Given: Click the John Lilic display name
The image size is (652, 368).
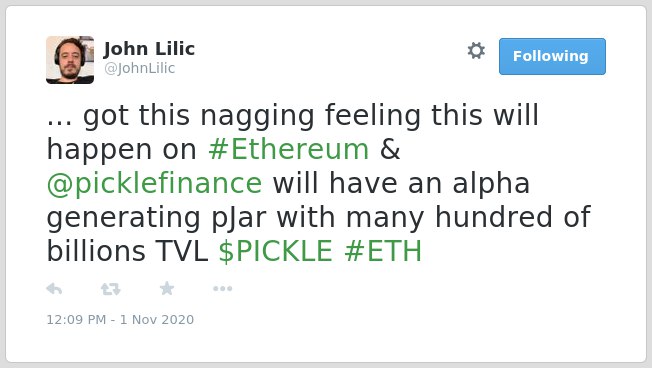Looking at the screenshot, I should pyautogui.click(x=149, y=49).
